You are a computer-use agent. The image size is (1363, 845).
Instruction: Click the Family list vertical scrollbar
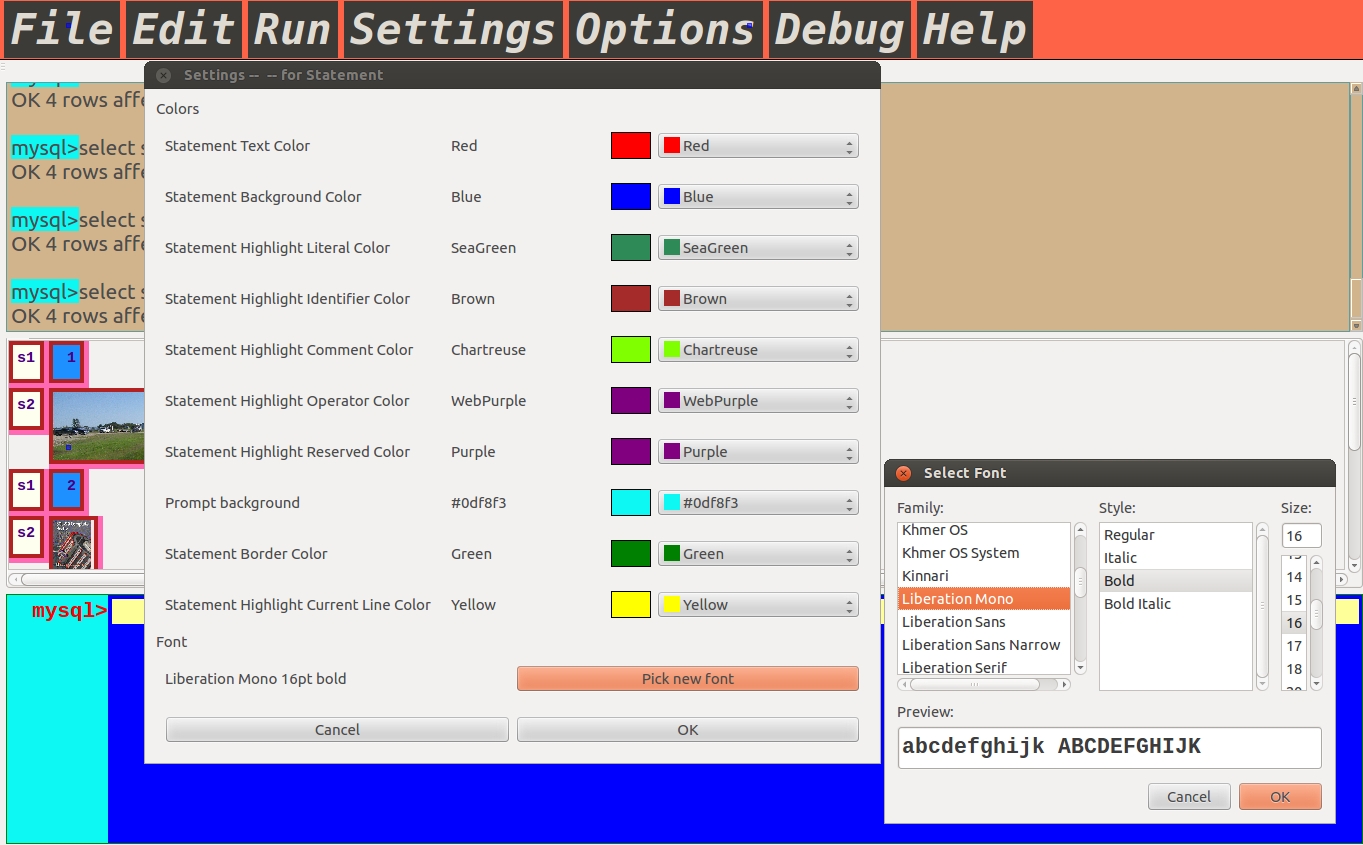tap(1080, 598)
